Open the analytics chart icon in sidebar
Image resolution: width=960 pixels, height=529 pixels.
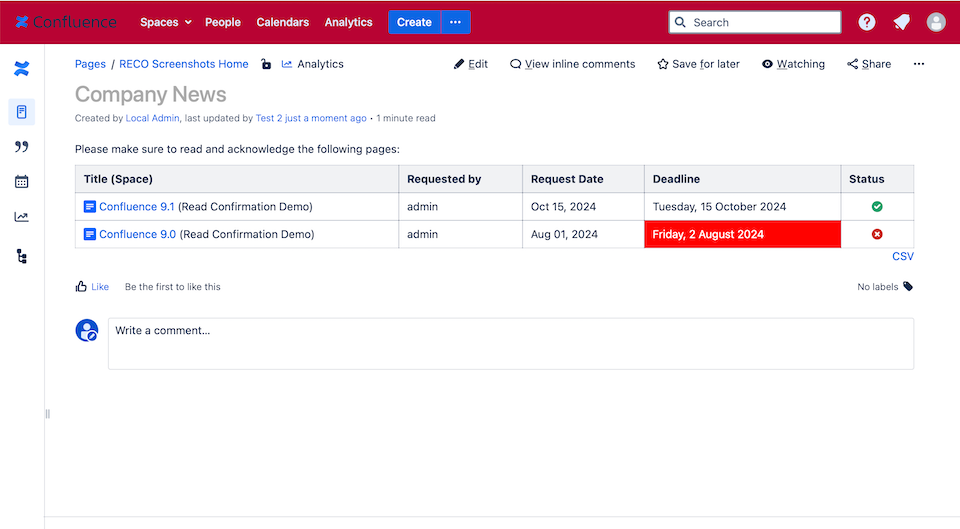point(21,217)
